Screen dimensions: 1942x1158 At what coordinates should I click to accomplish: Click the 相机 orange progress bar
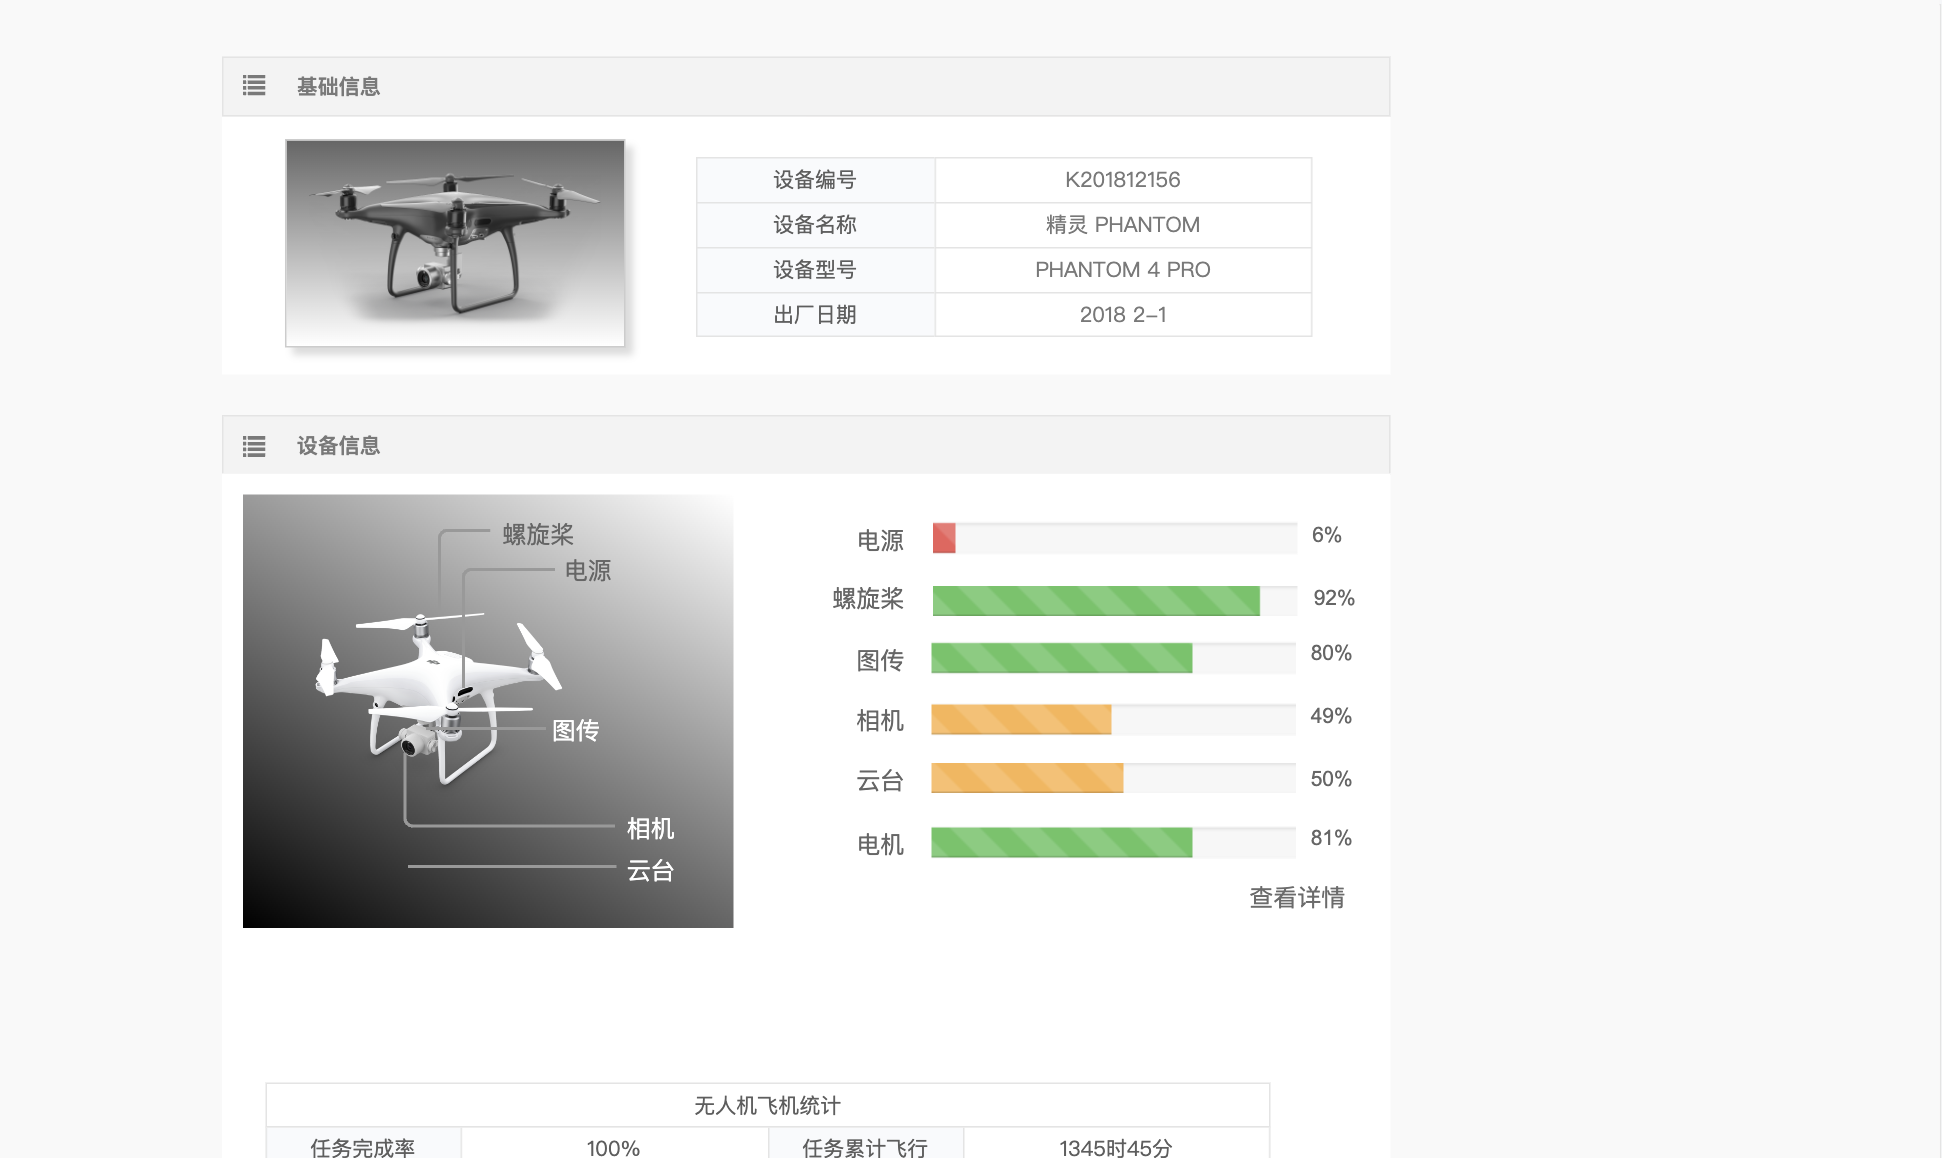[x=1021, y=719]
